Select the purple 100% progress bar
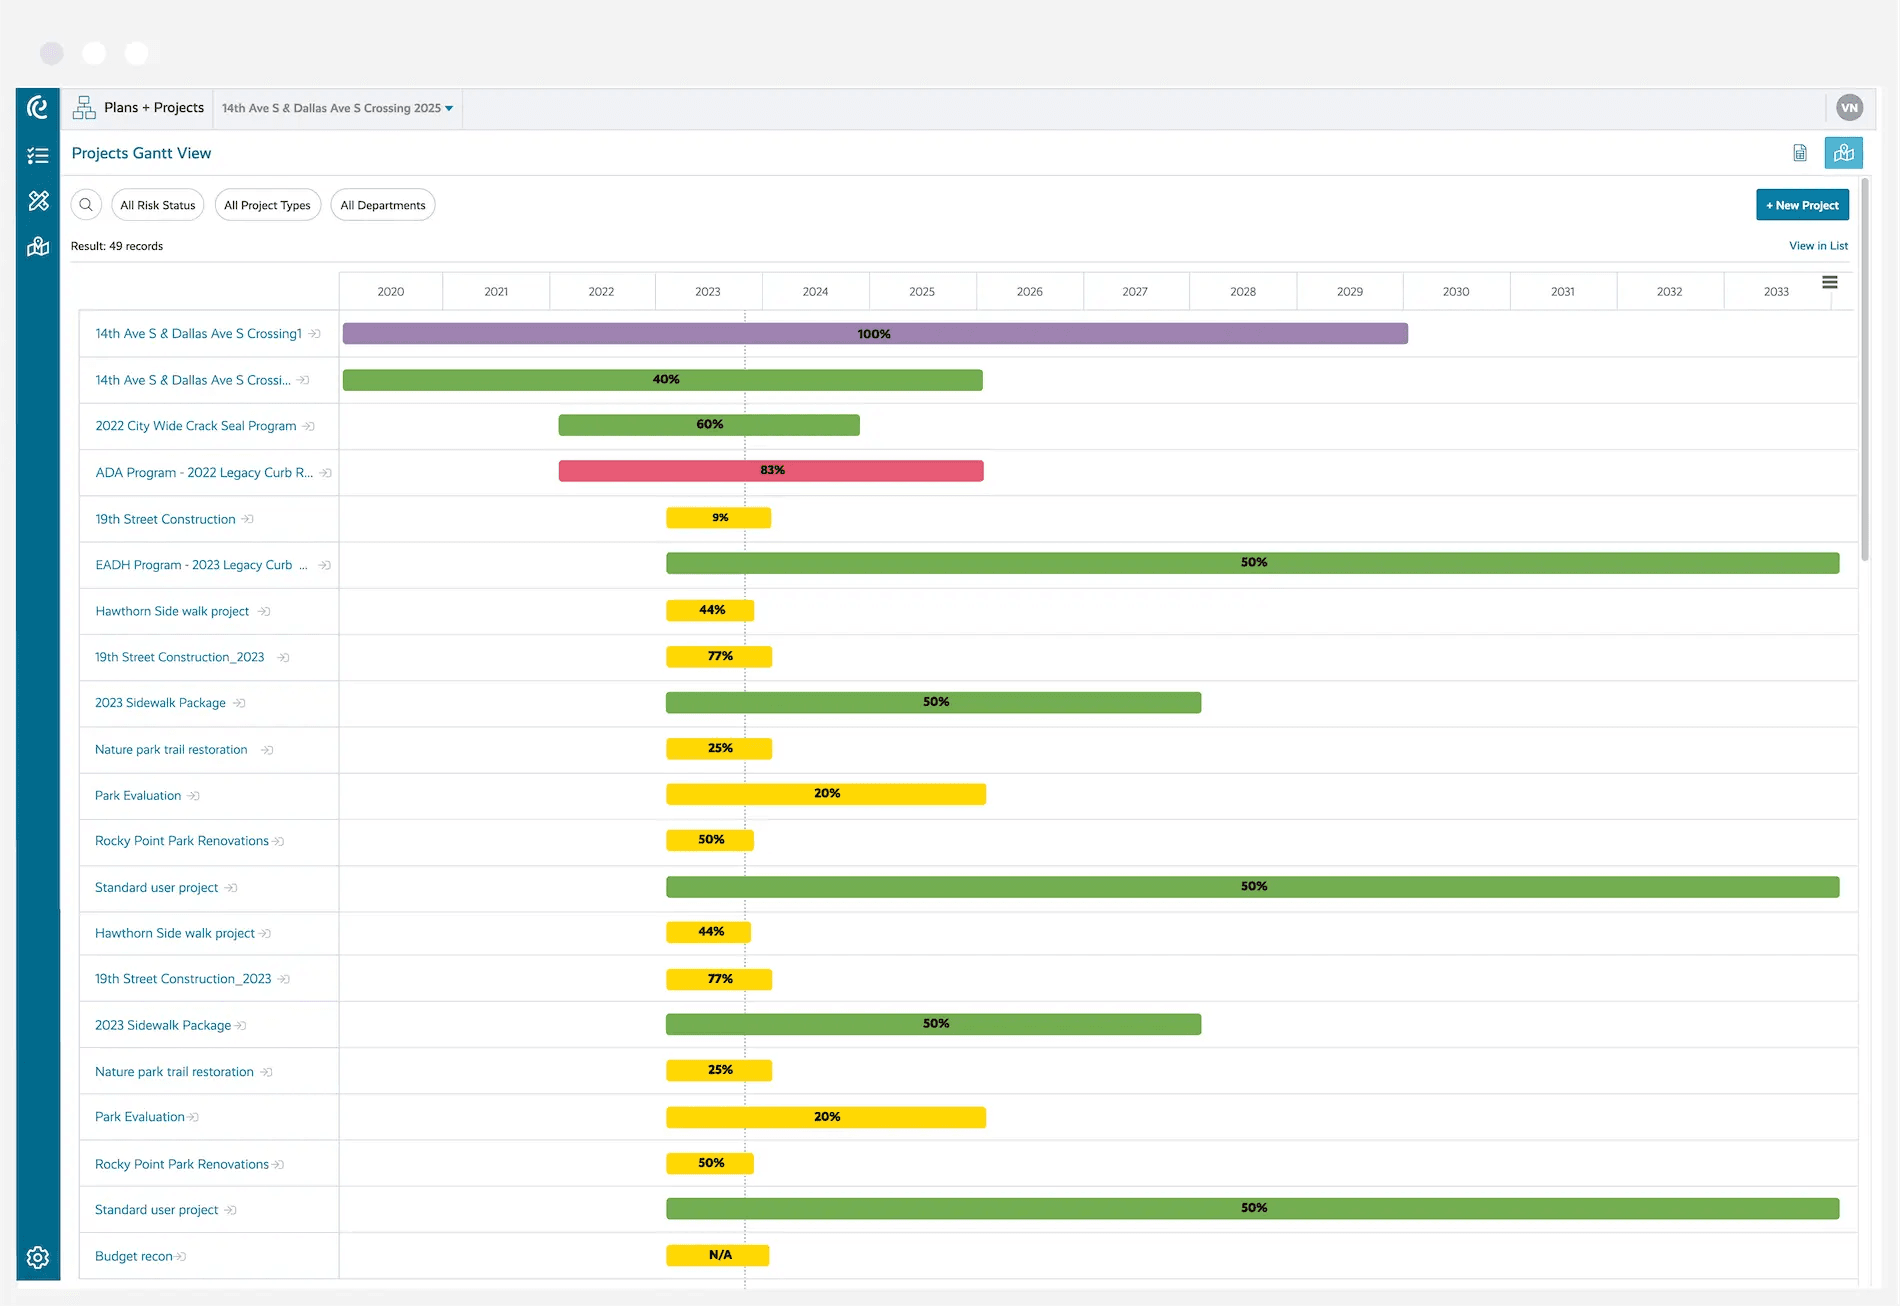 tap(874, 334)
